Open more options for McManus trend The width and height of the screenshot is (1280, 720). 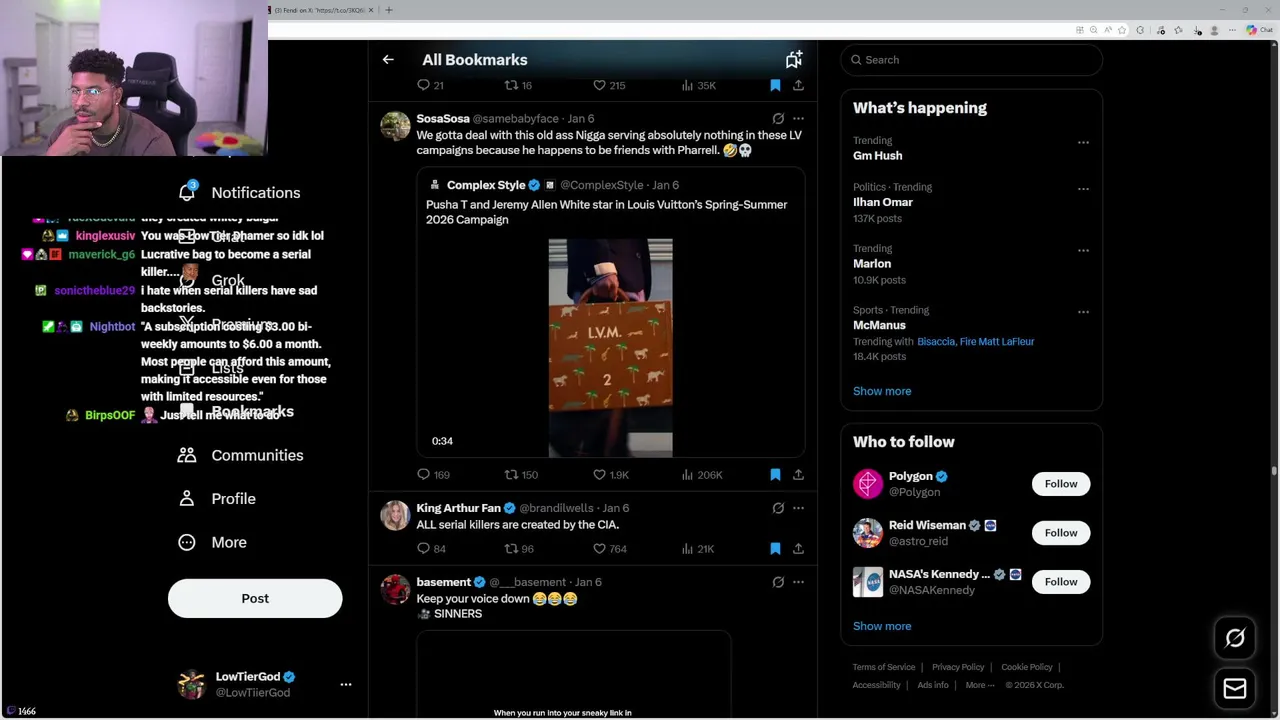coord(1083,312)
